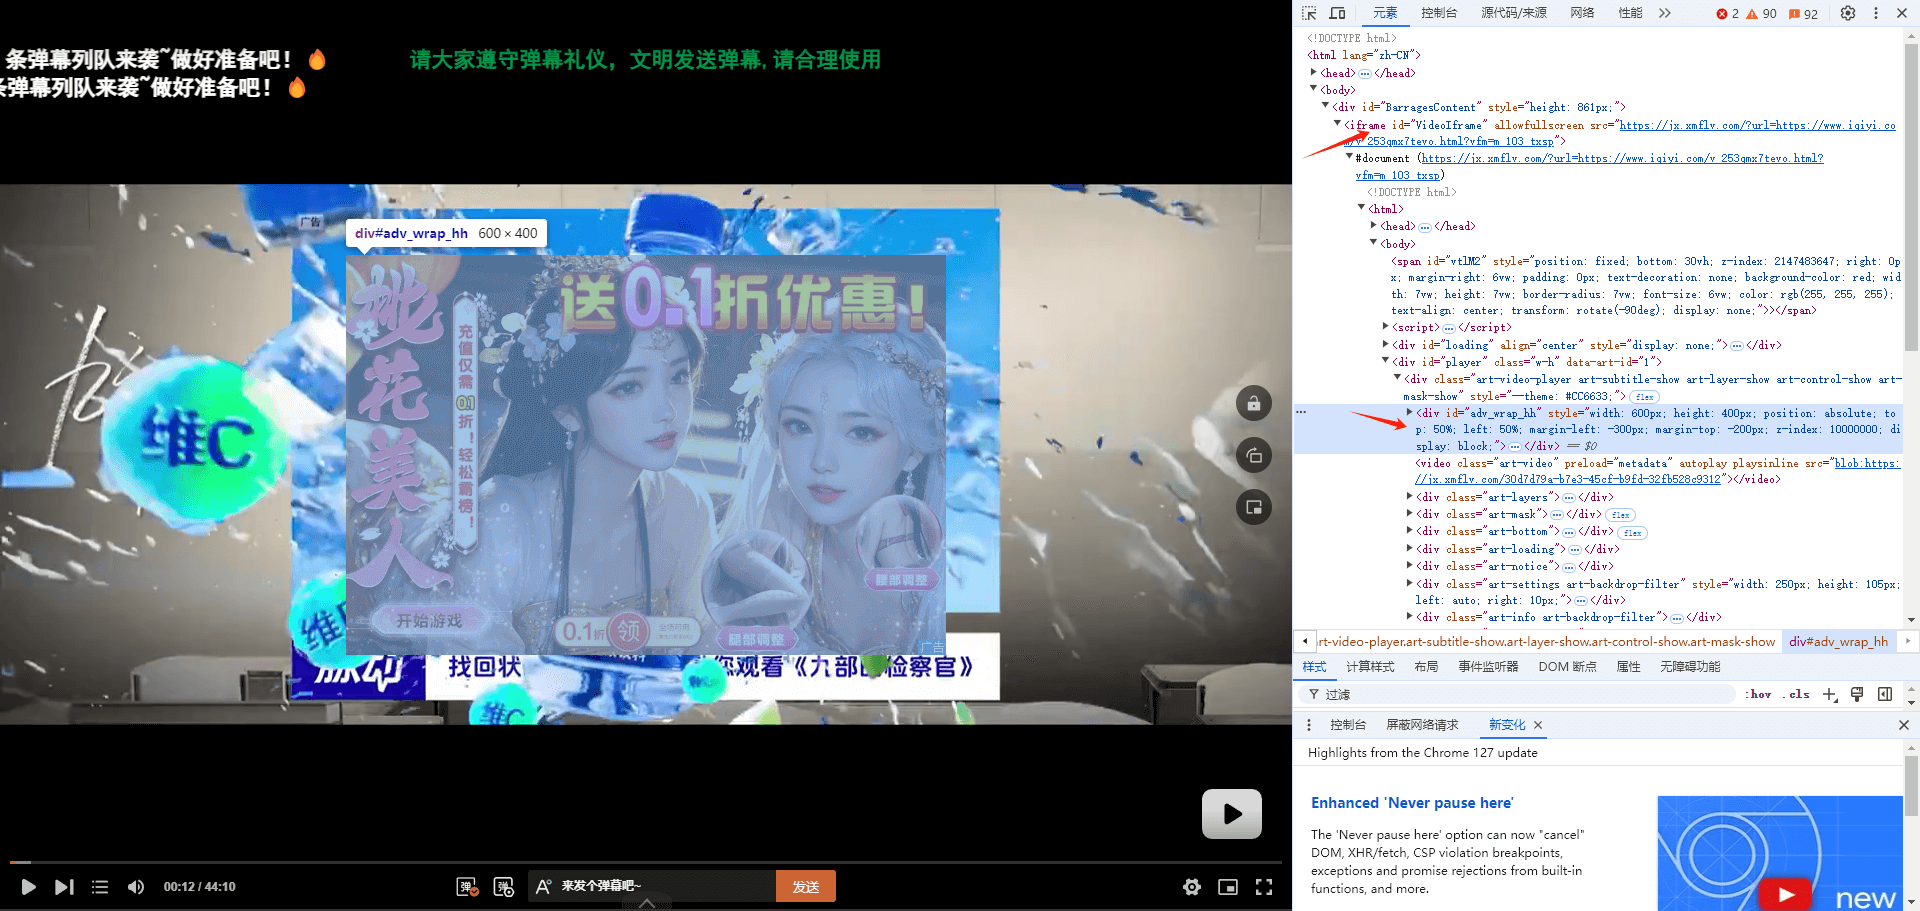The image size is (1920, 911).
Task: Open 网络 tab
Action: (x=1582, y=13)
